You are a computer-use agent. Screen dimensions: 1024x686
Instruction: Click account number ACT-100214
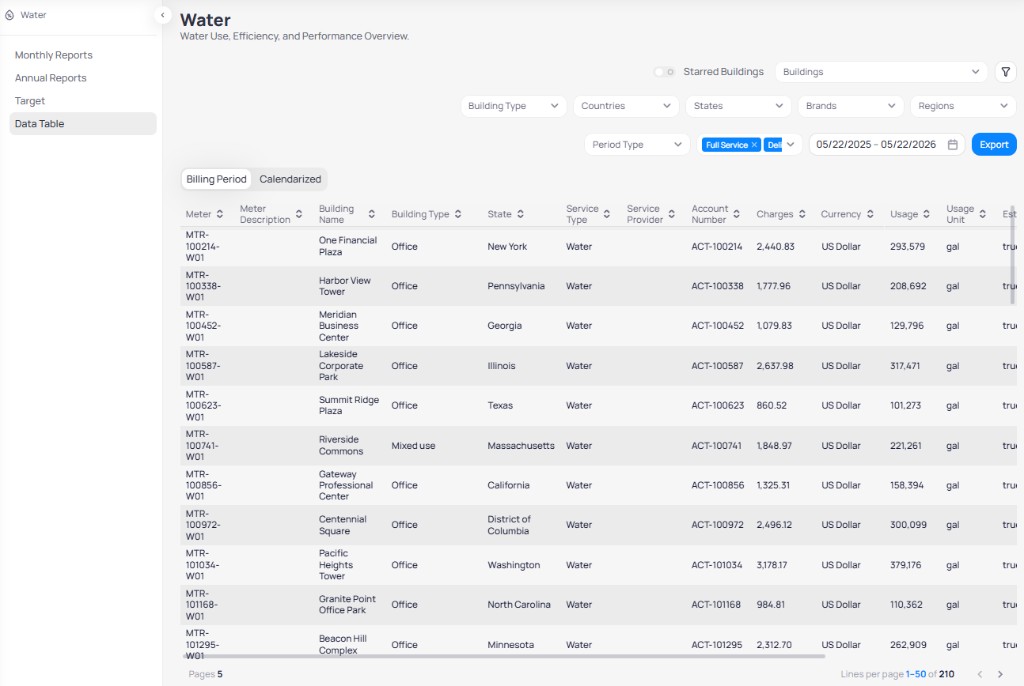pos(717,247)
